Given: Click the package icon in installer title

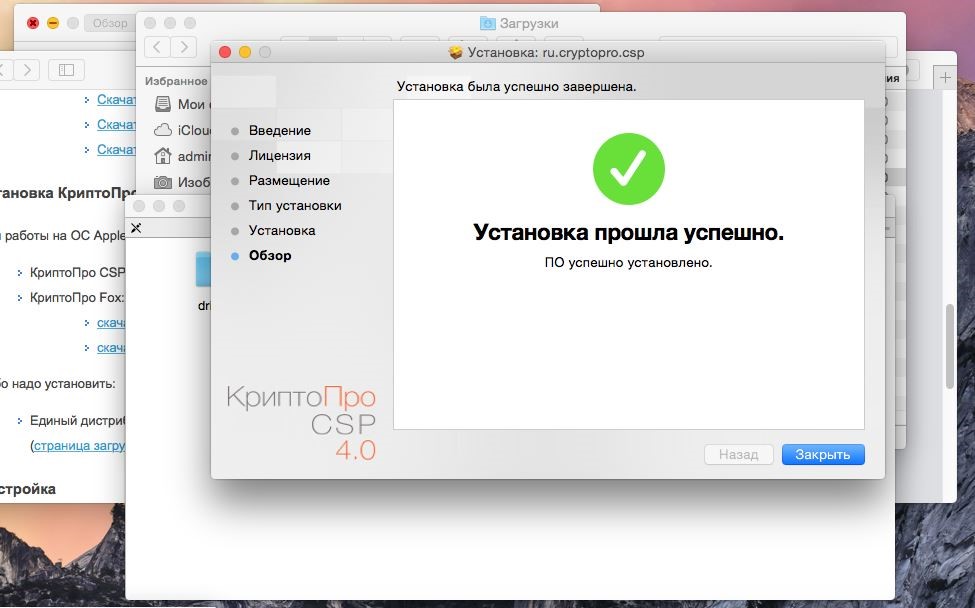Looking at the screenshot, I should 456,52.
